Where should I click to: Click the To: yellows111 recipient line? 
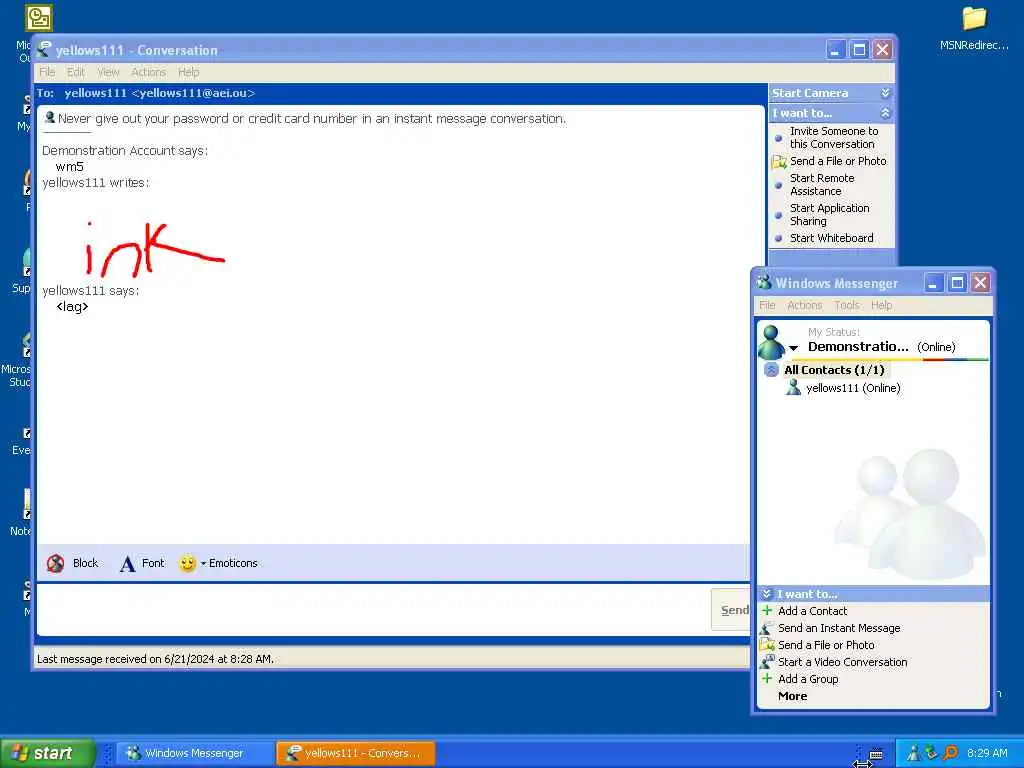click(146, 93)
